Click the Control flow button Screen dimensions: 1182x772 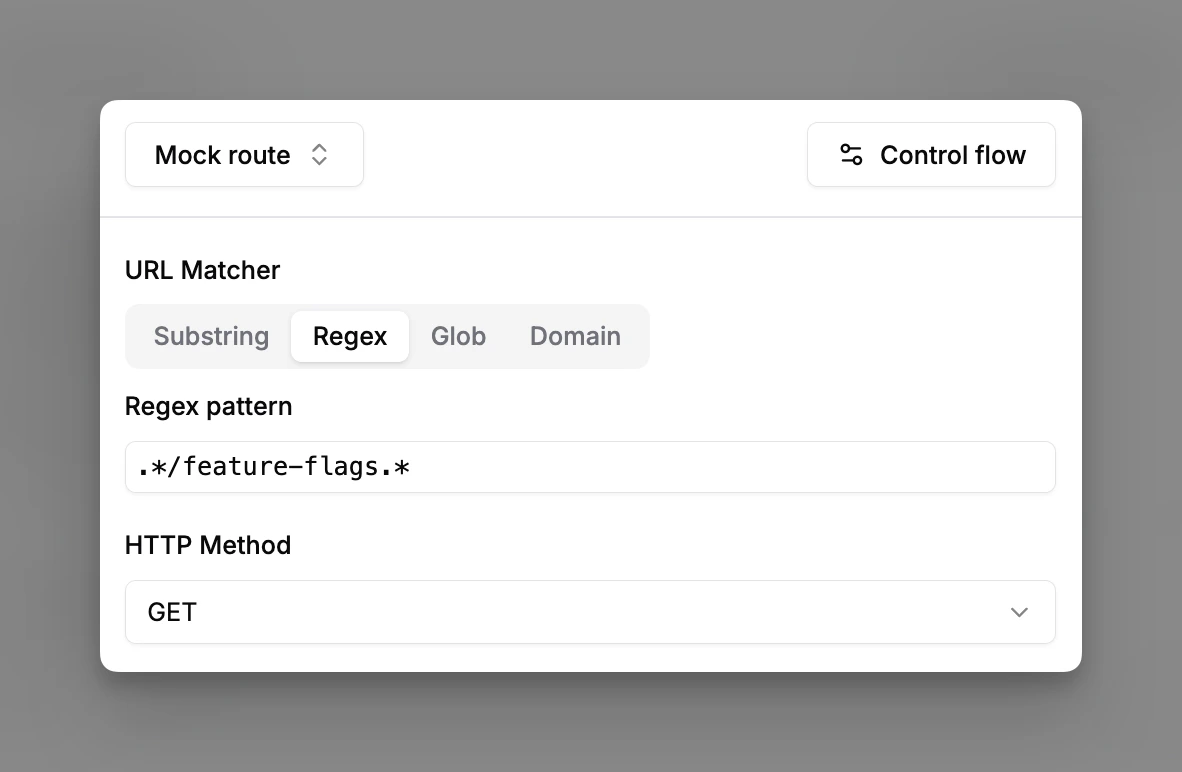point(931,154)
